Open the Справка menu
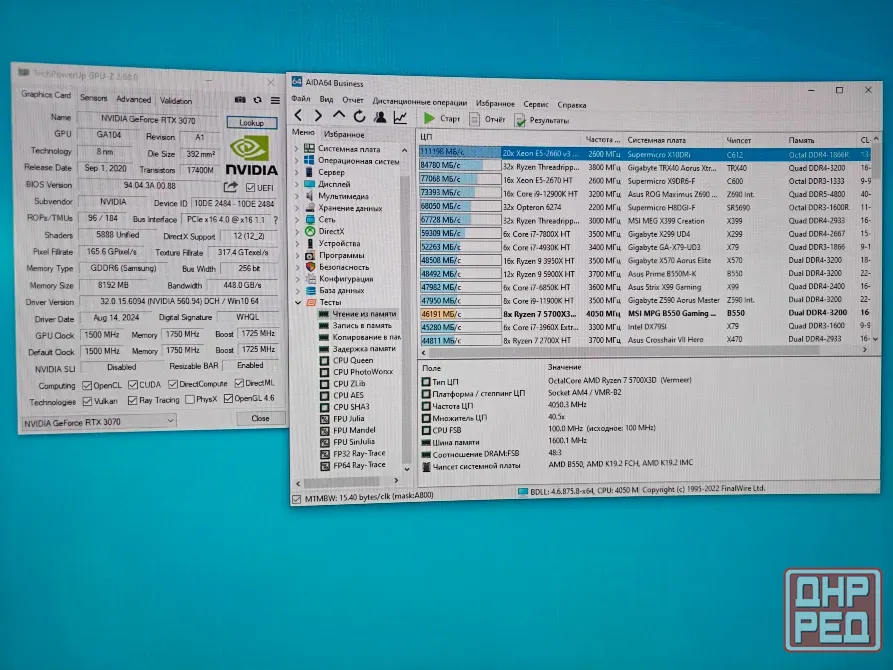The width and height of the screenshot is (893, 670). coord(572,105)
